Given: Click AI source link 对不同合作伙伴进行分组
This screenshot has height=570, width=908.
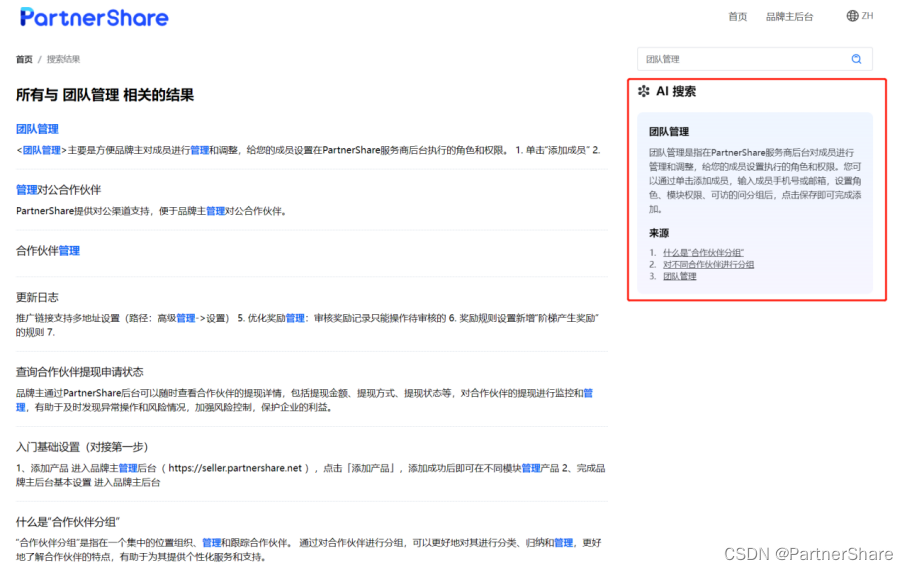Looking at the screenshot, I should pyautogui.click(x=708, y=264).
